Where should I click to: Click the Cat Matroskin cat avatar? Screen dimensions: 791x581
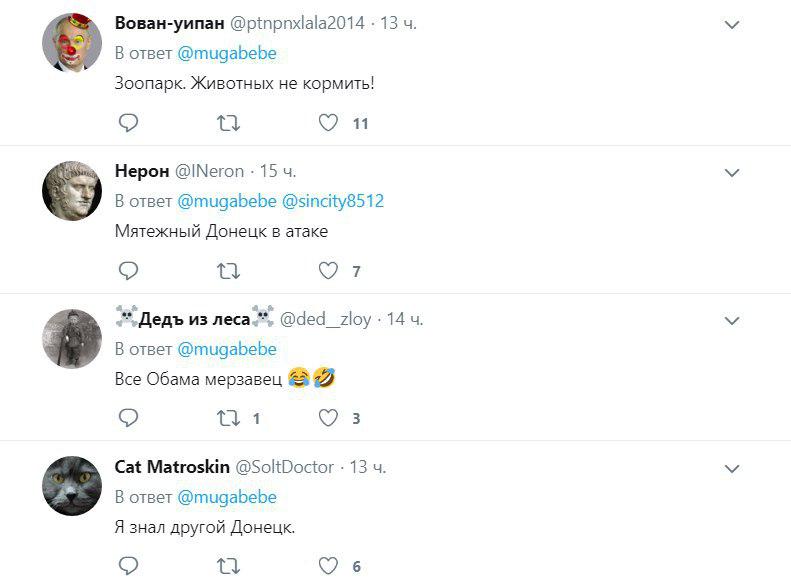(72, 486)
